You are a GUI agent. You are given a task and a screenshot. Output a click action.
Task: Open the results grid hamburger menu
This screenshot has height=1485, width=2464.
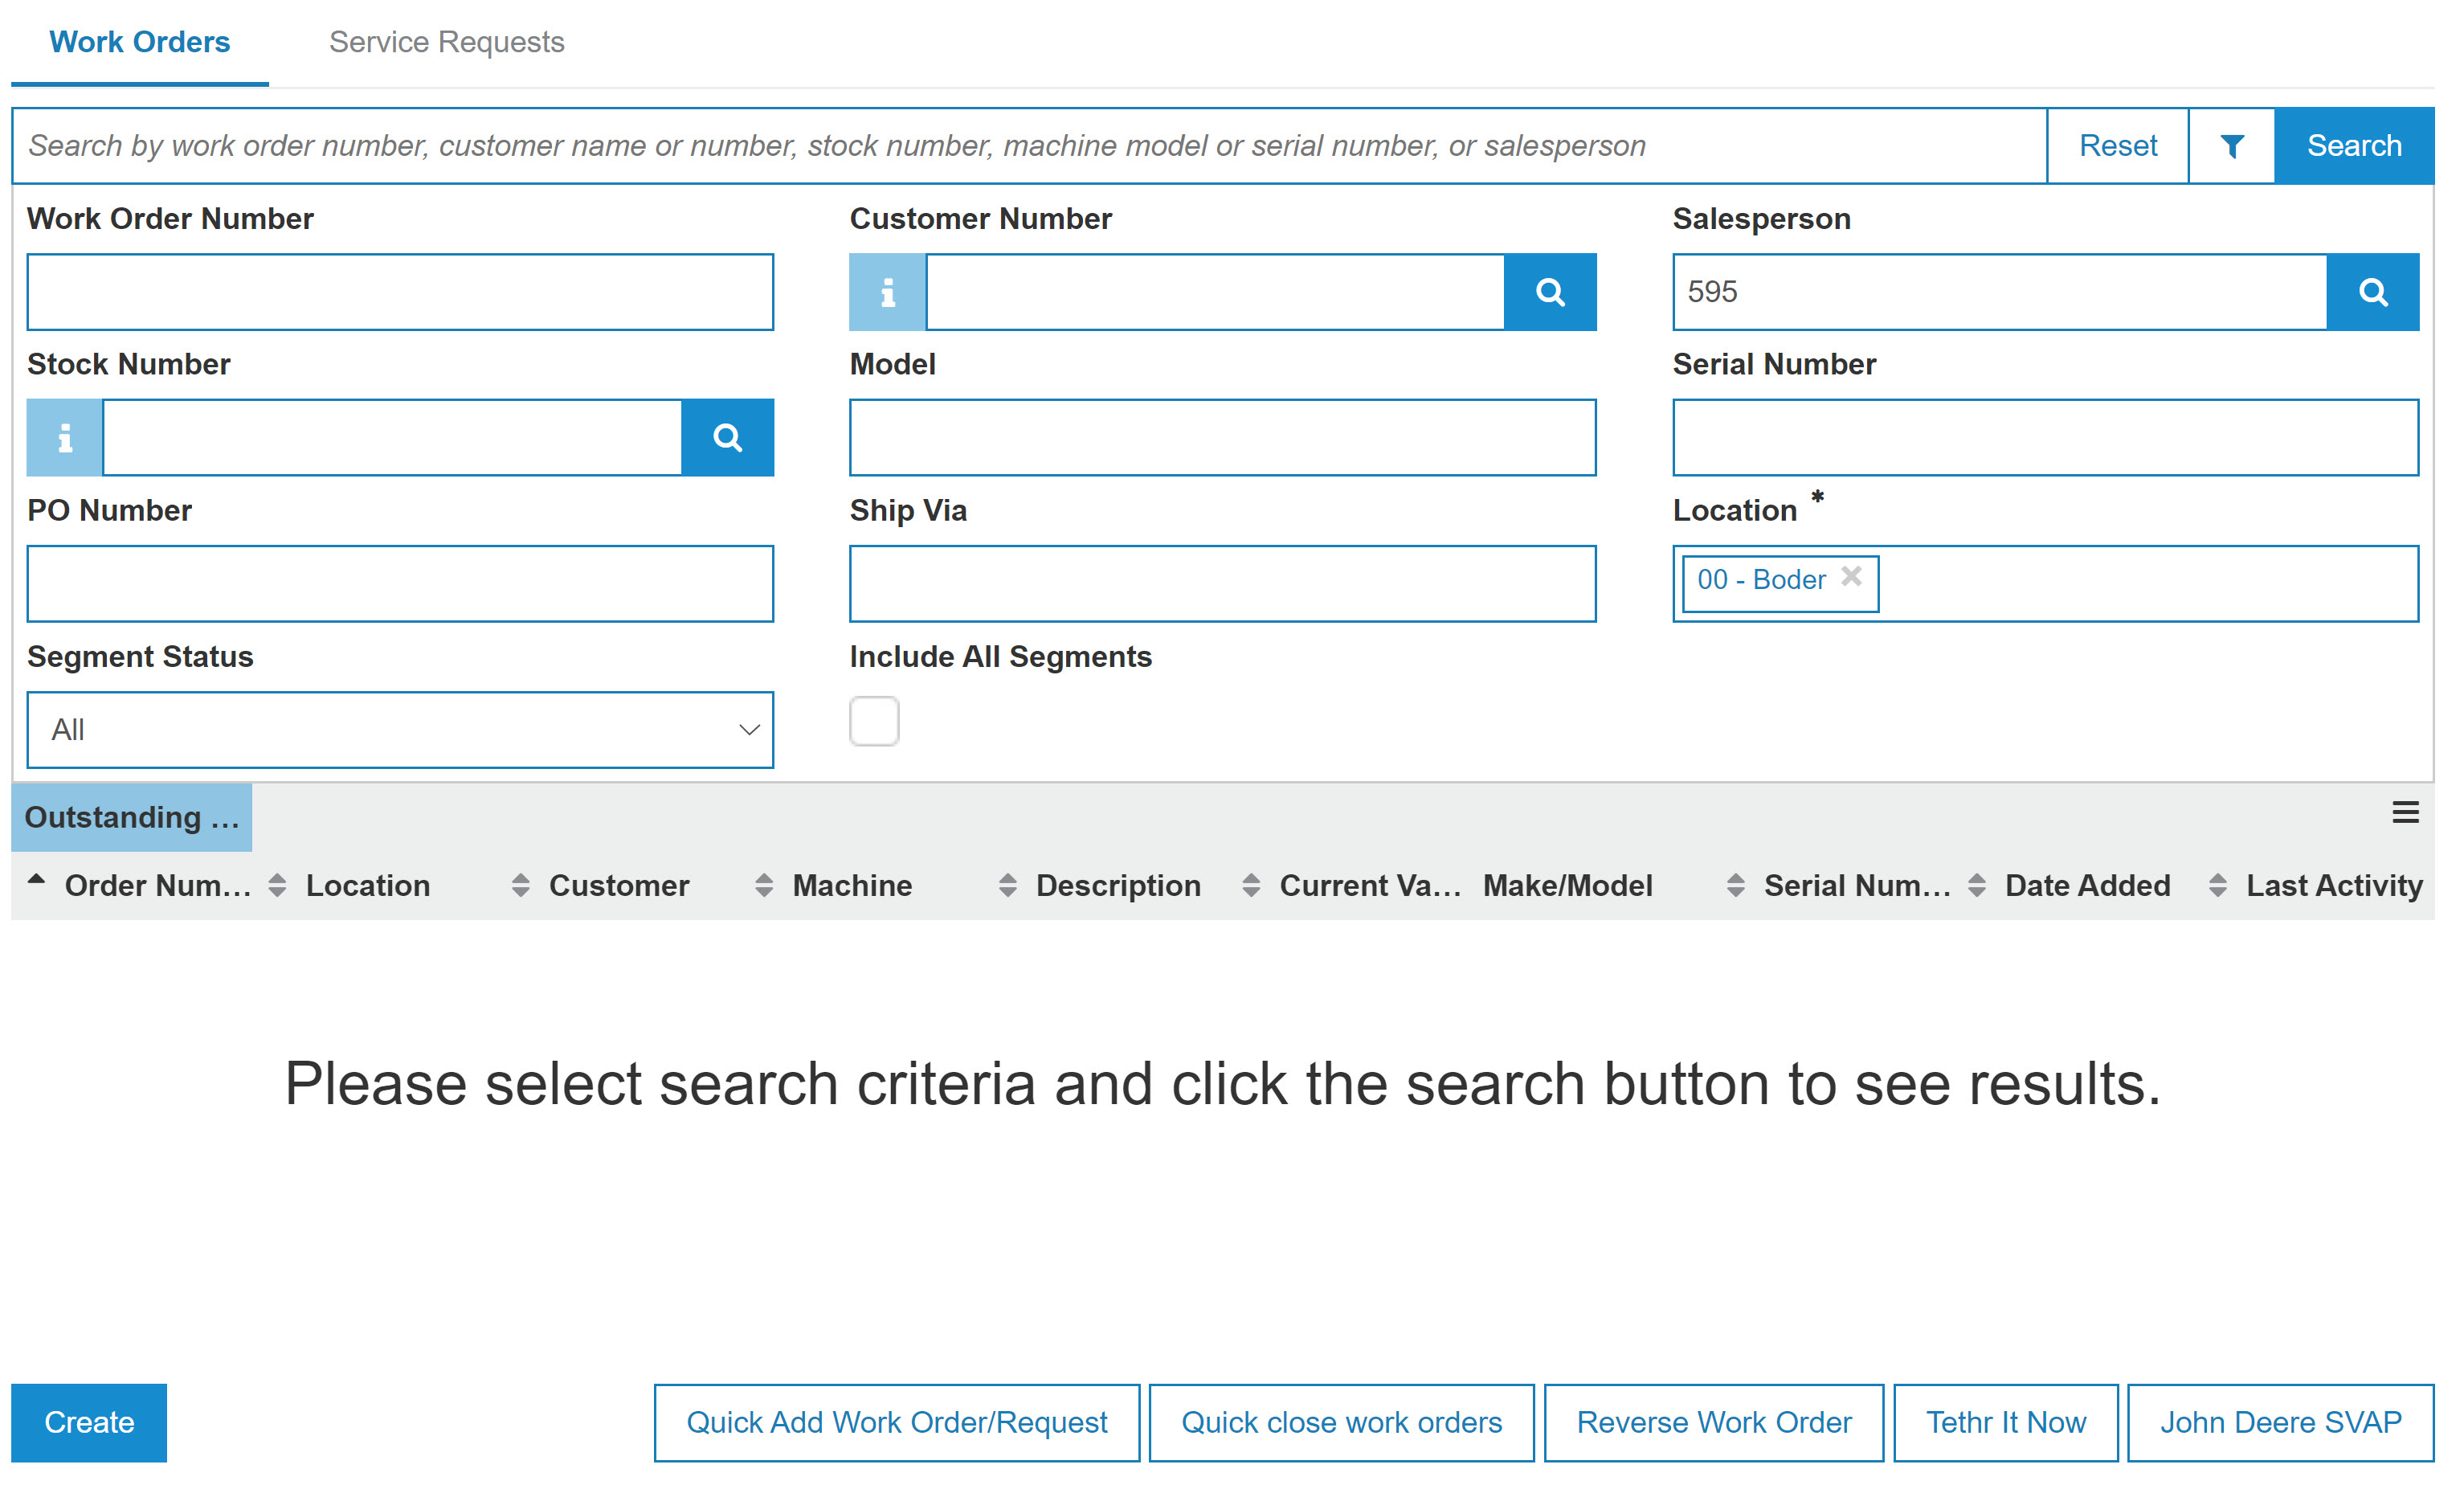[x=2405, y=812]
